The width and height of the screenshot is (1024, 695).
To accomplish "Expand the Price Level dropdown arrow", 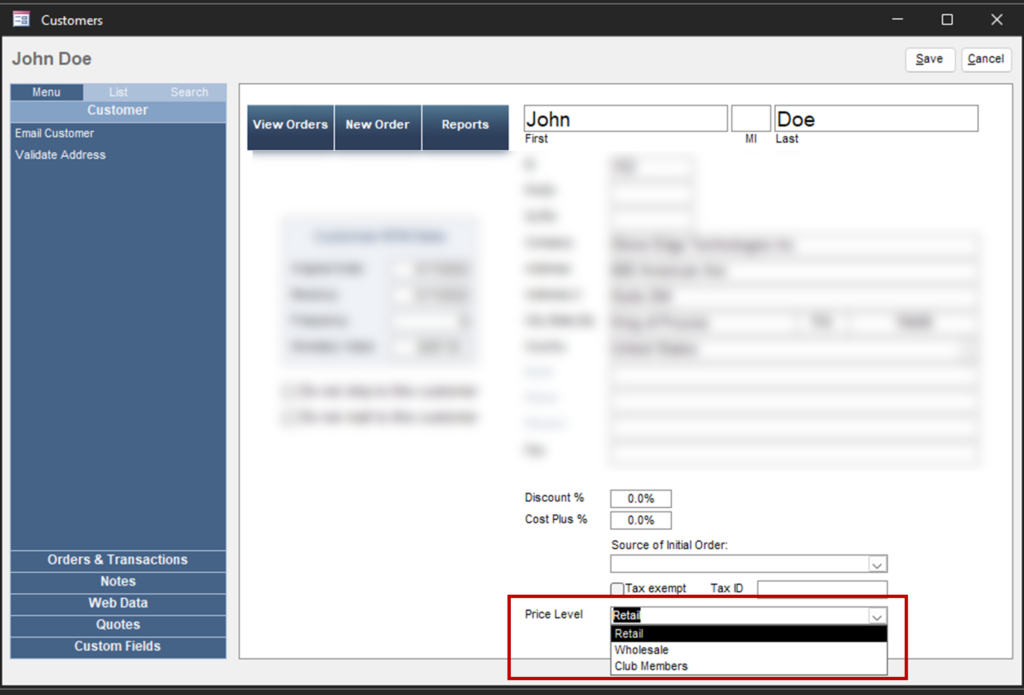I will pos(877,616).
